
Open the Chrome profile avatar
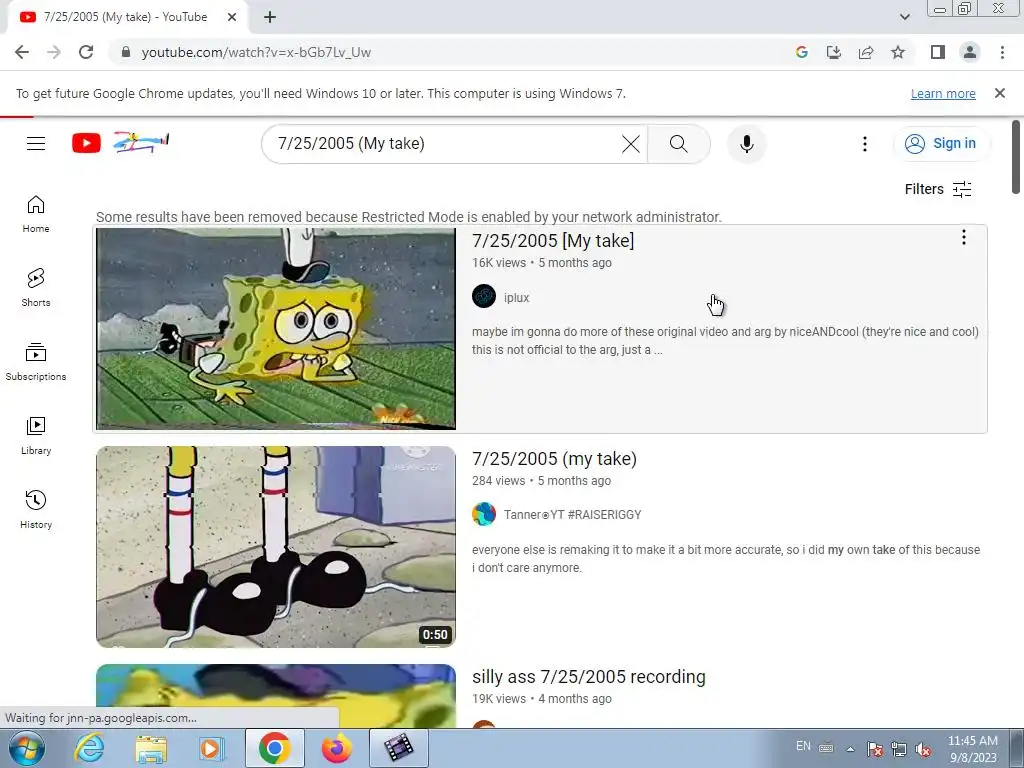point(970,52)
